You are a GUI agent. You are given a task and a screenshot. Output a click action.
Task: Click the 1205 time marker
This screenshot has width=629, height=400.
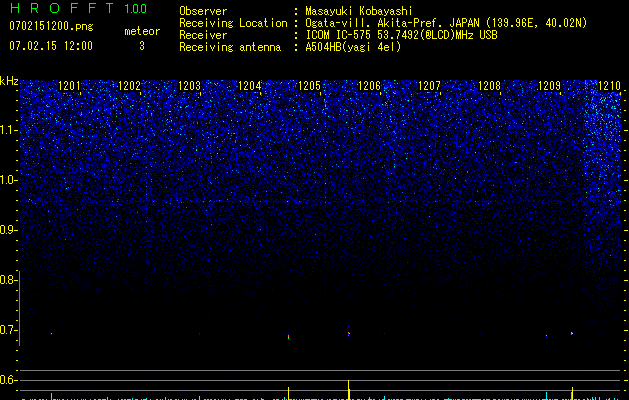click(x=310, y=86)
